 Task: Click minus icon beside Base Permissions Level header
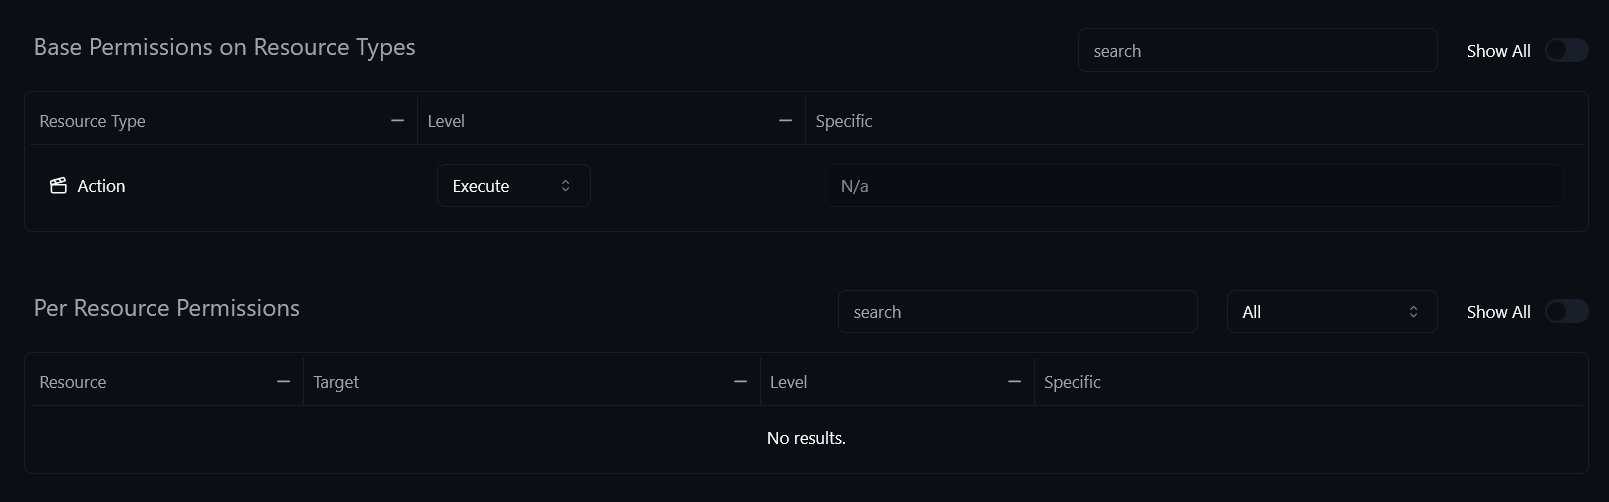click(785, 121)
